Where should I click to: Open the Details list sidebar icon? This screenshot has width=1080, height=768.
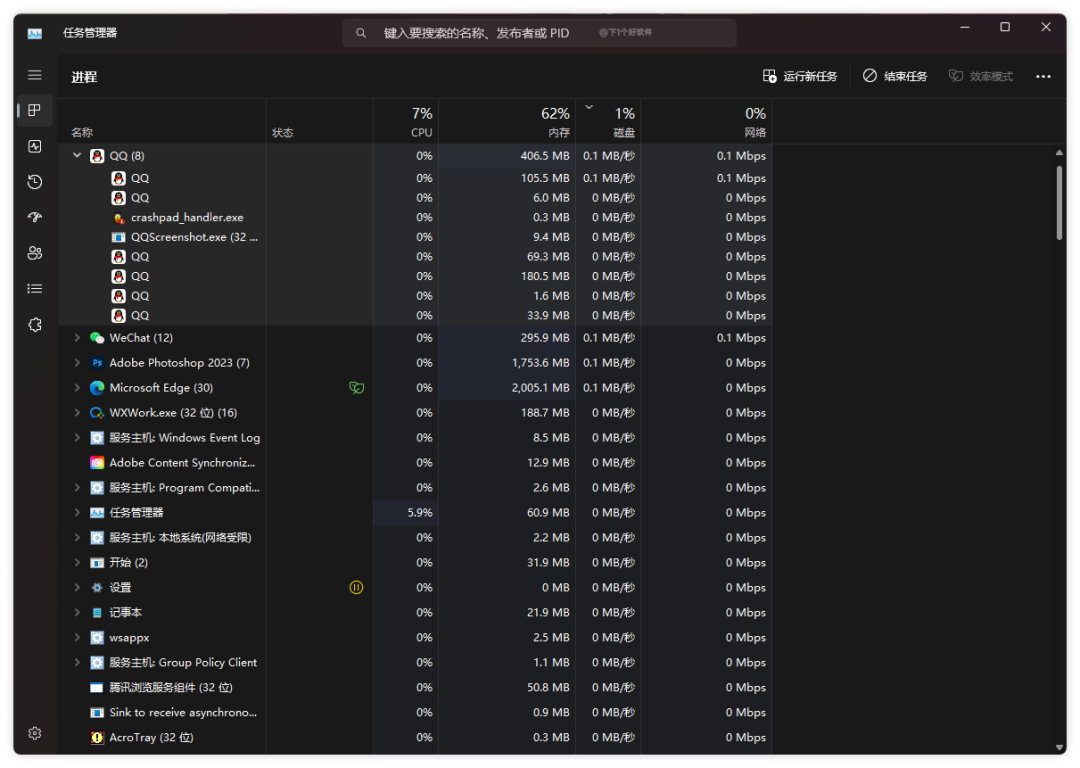point(35,289)
